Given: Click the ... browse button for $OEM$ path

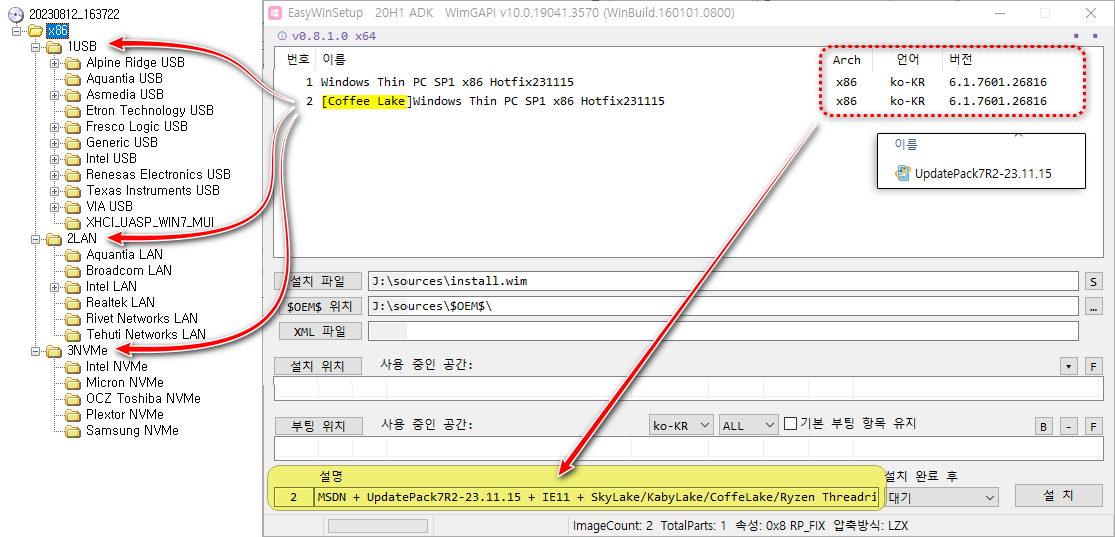Looking at the screenshot, I should 1094,306.
